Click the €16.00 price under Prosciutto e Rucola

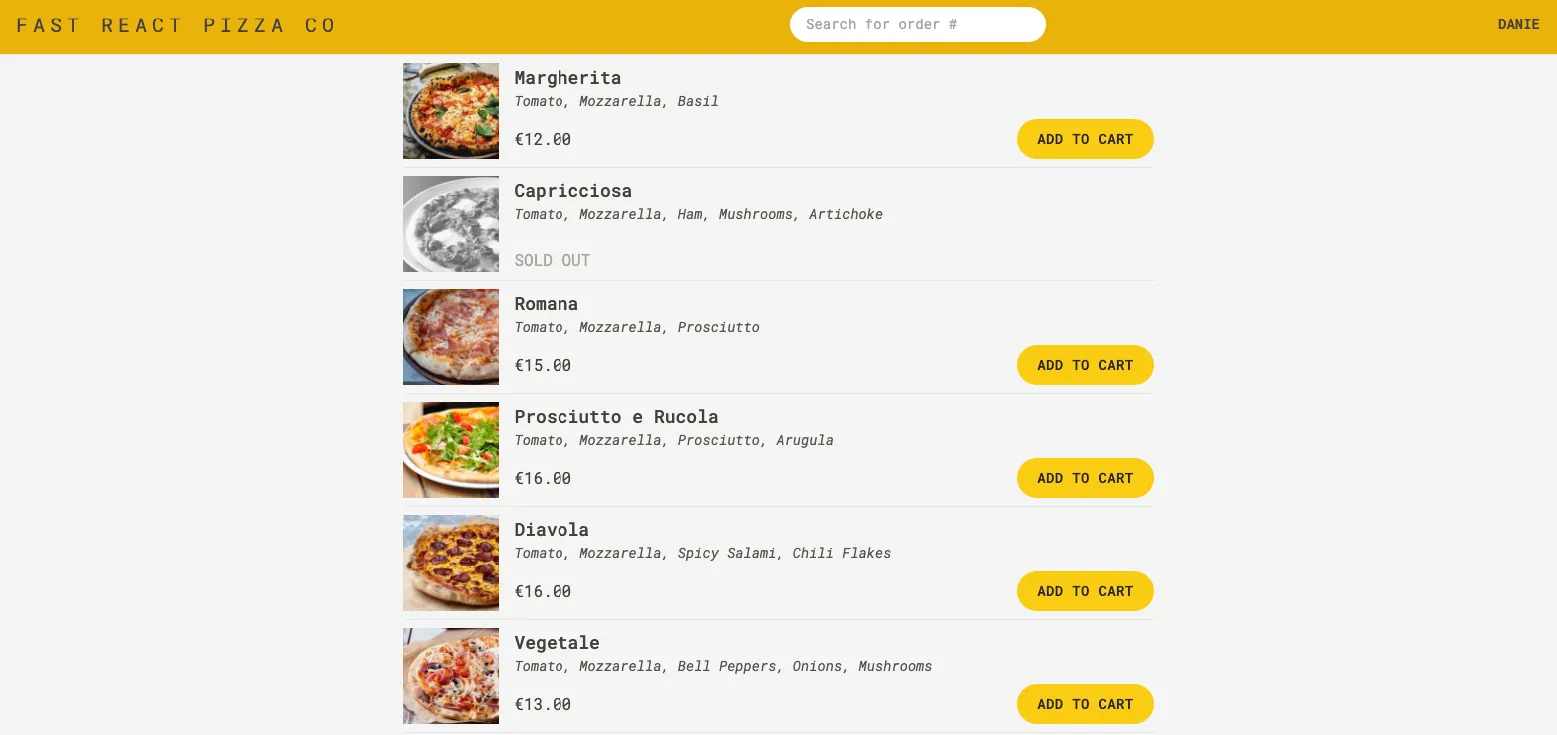[543, 478]
